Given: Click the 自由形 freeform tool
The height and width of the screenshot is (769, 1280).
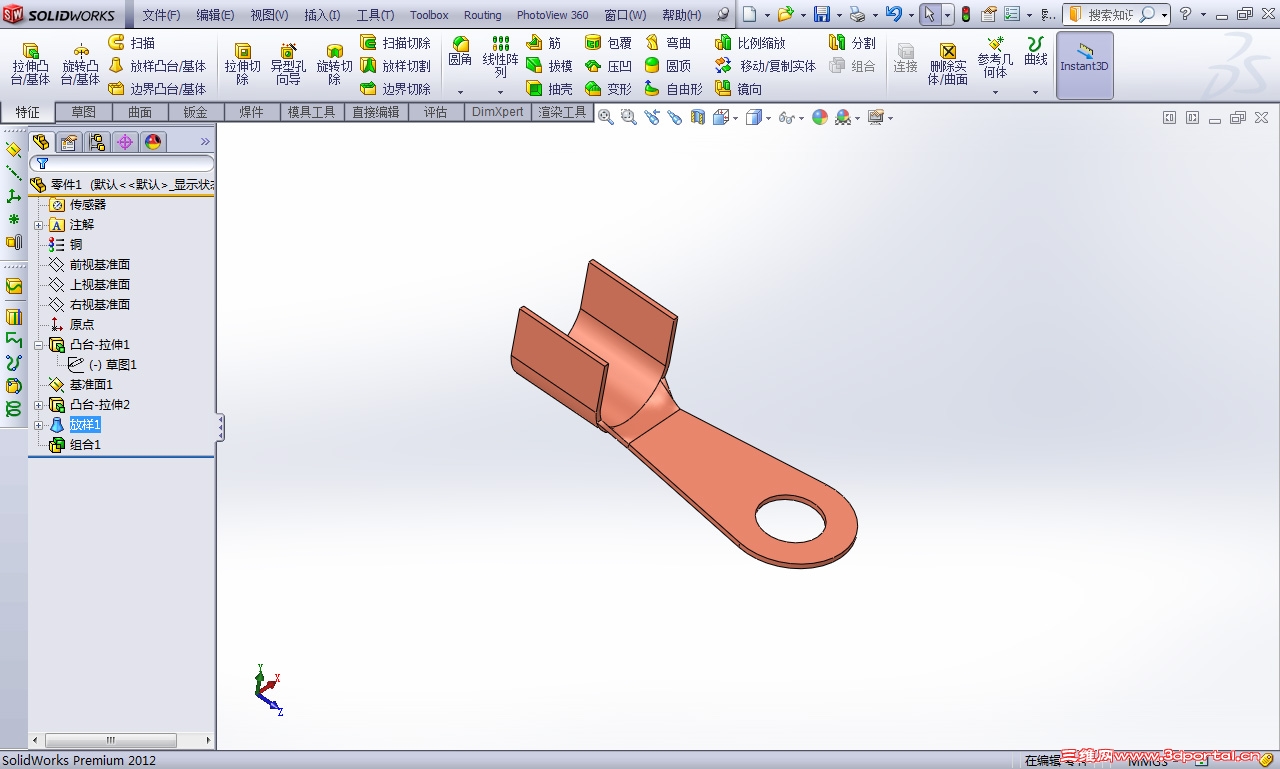Looking at the screenshot, I should [673, 89].
